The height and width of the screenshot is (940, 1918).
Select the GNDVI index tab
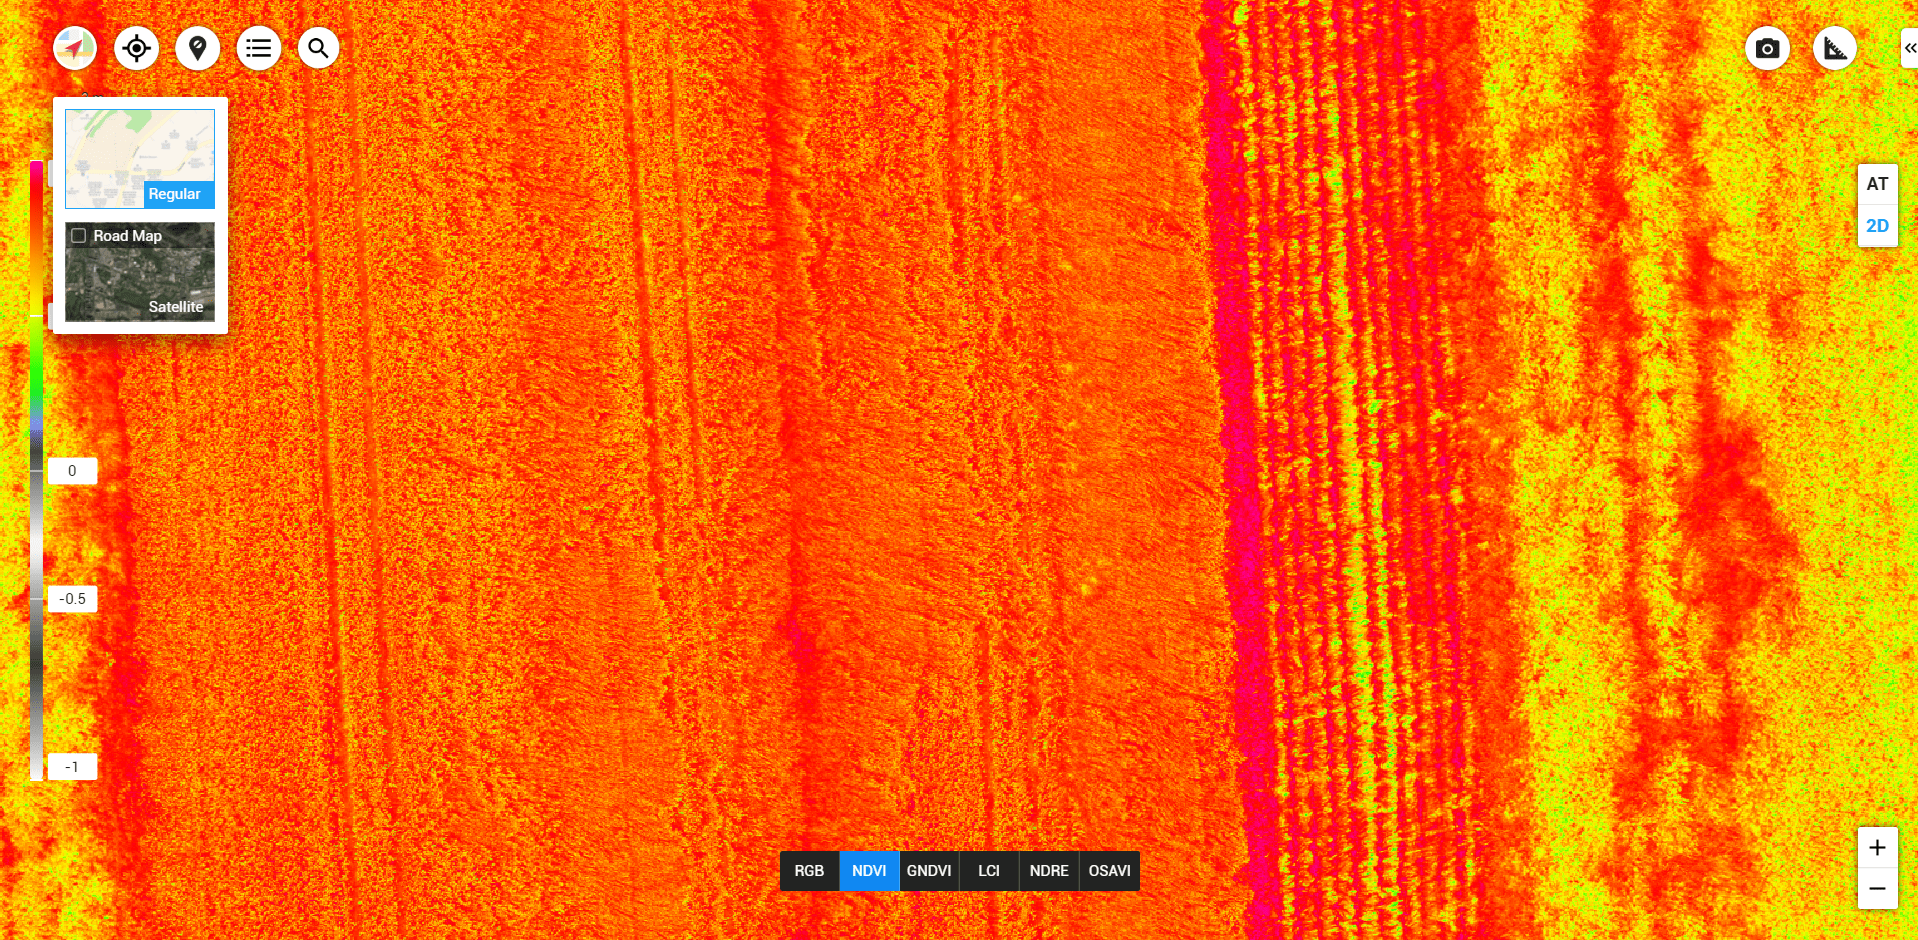929,871
